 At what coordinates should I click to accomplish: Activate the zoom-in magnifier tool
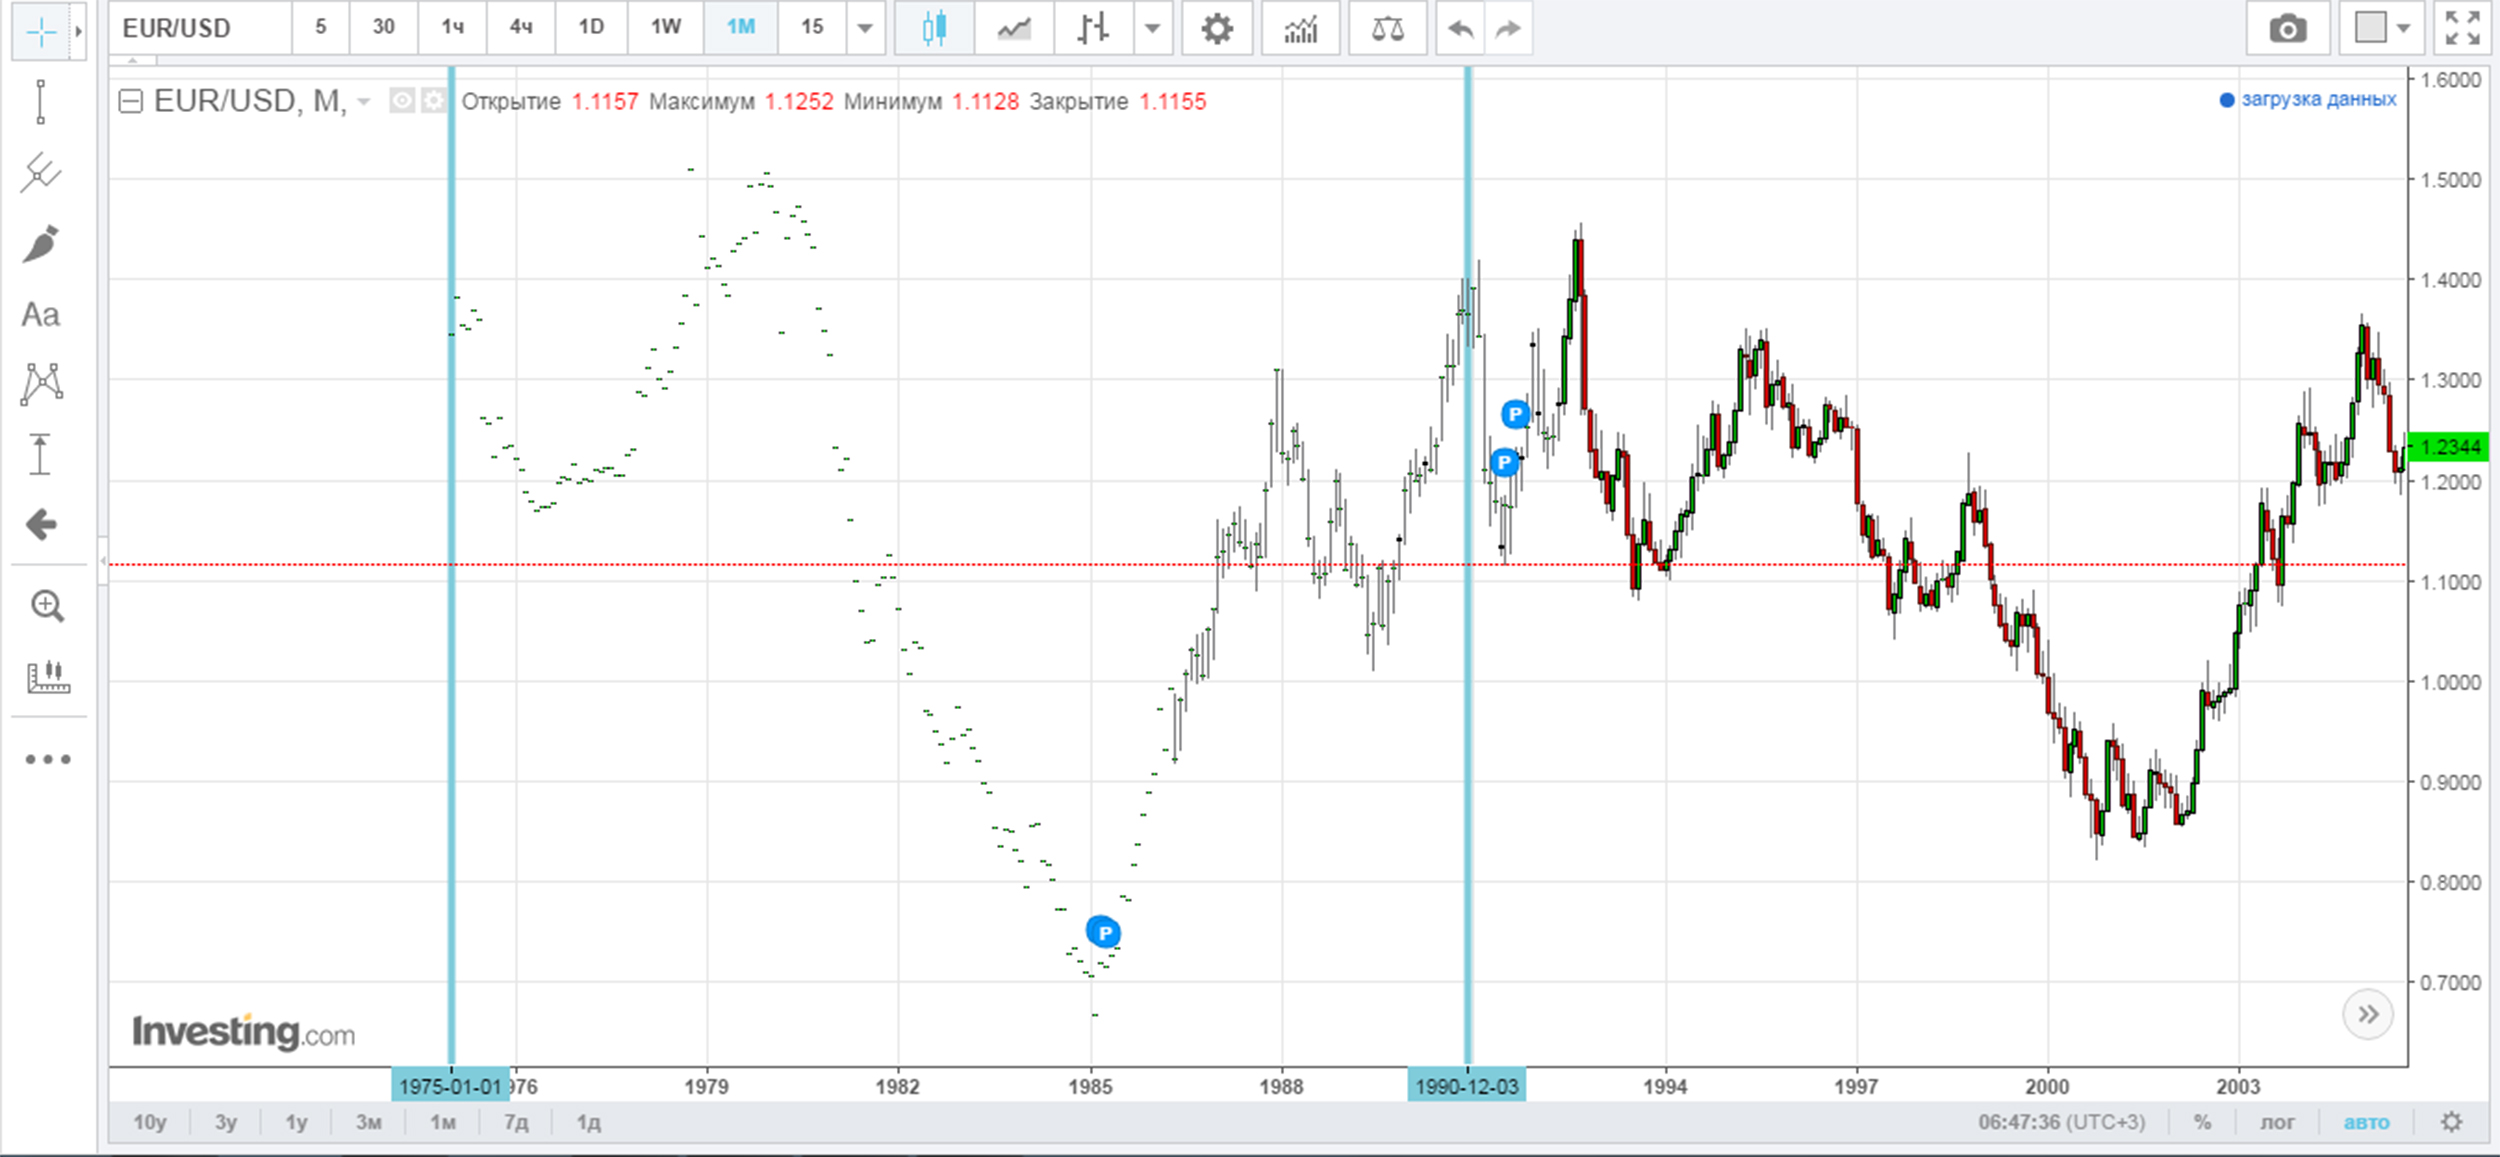point(47,606)
